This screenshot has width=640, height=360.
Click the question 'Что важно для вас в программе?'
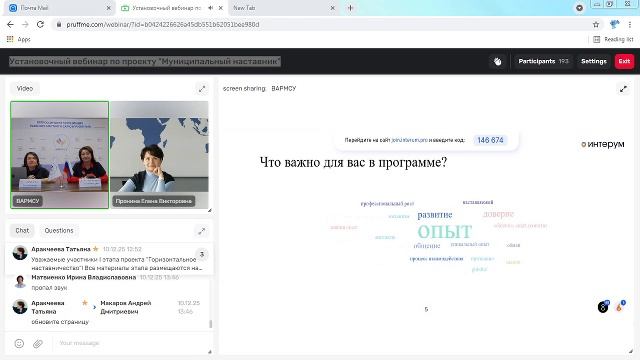coord(353,162)
